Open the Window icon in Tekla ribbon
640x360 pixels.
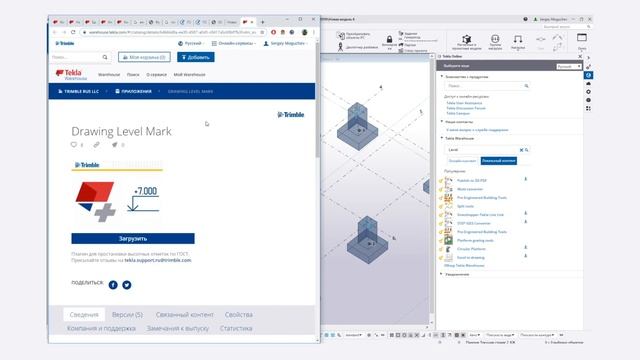pos(582,38)
